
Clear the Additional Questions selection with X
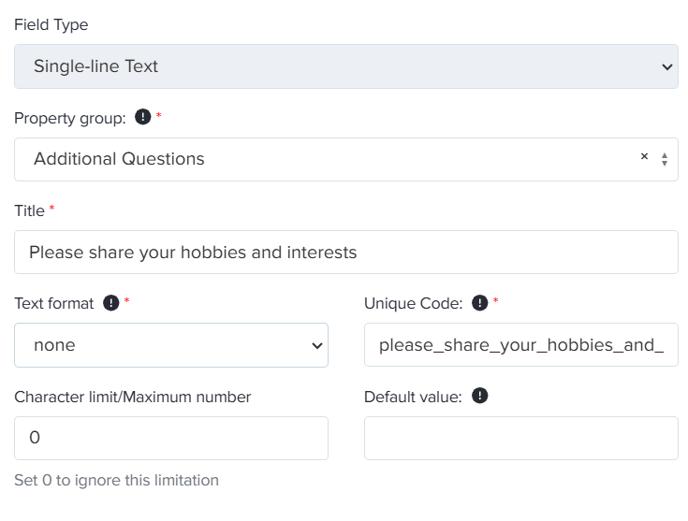(644, 156)
